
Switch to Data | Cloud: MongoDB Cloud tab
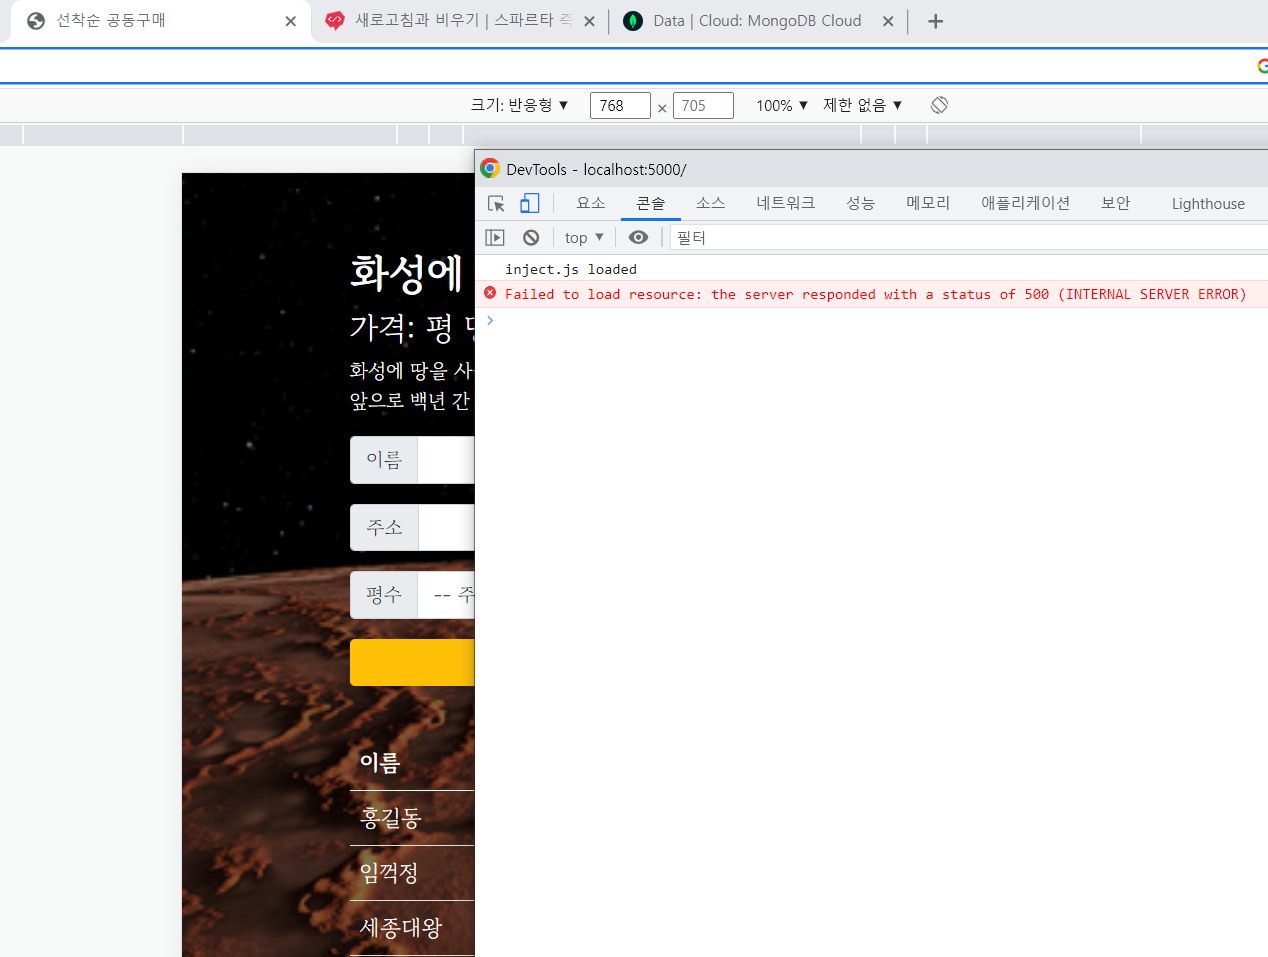[x=758, y=21]
